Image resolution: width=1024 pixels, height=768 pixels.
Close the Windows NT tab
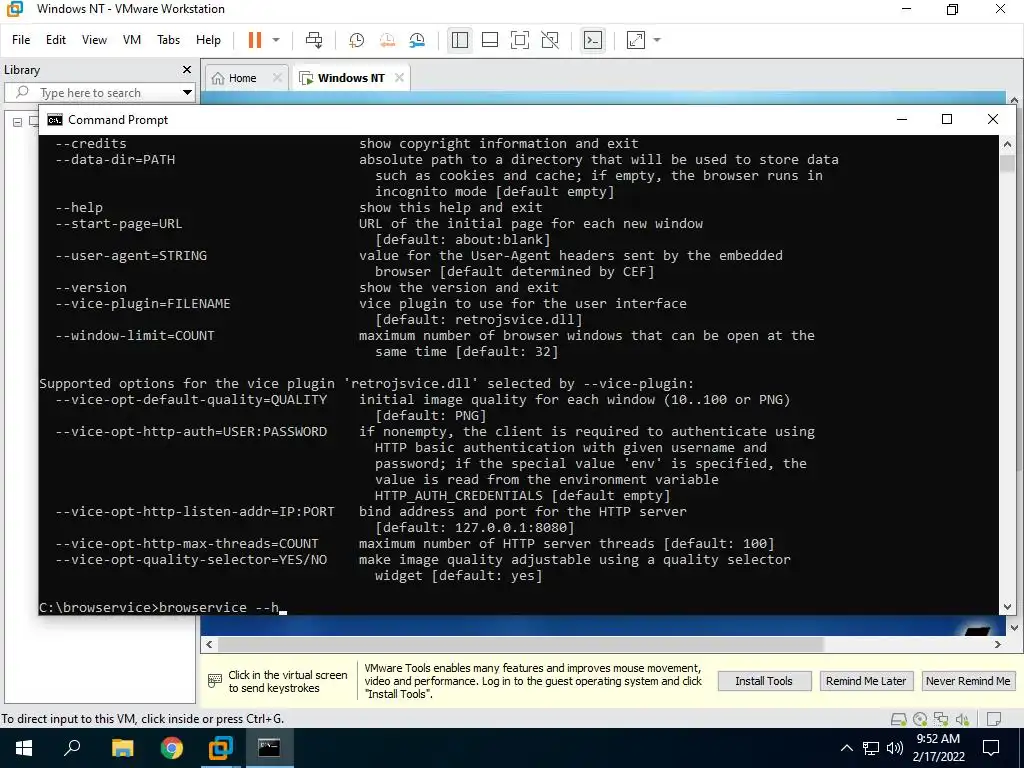point(399,78)
